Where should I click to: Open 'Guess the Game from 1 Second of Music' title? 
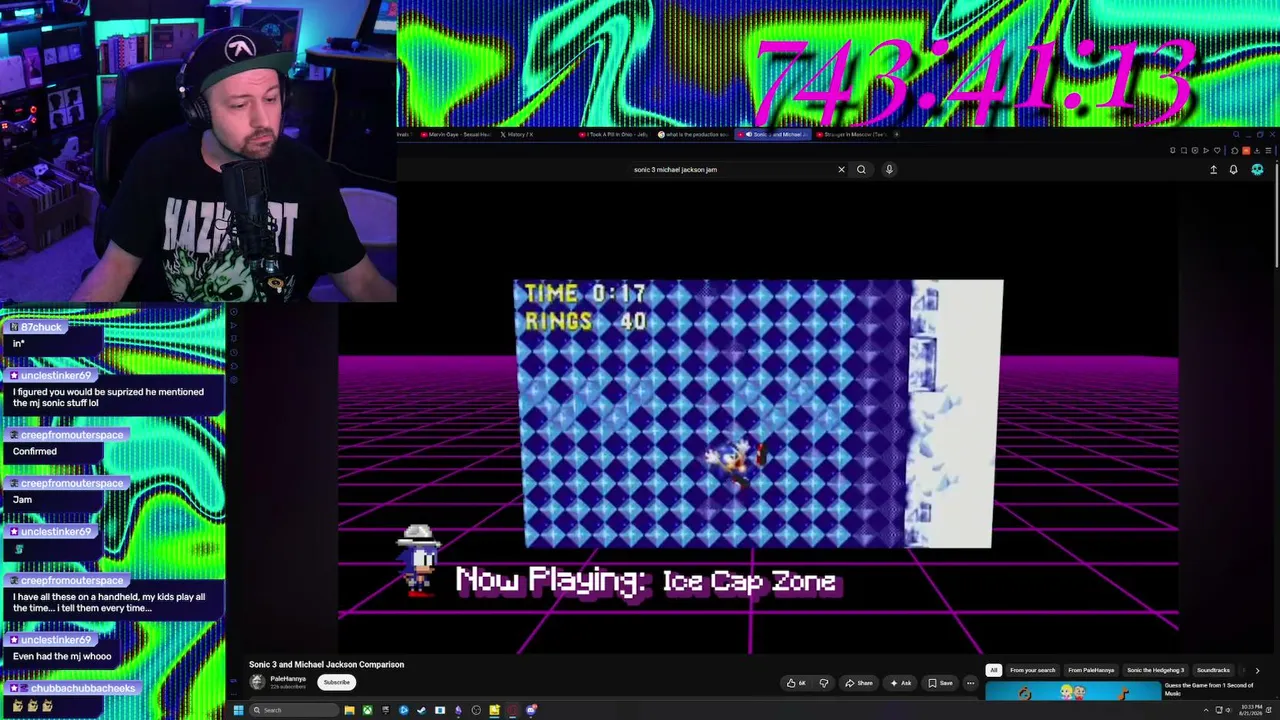(x=1209, y=689)
